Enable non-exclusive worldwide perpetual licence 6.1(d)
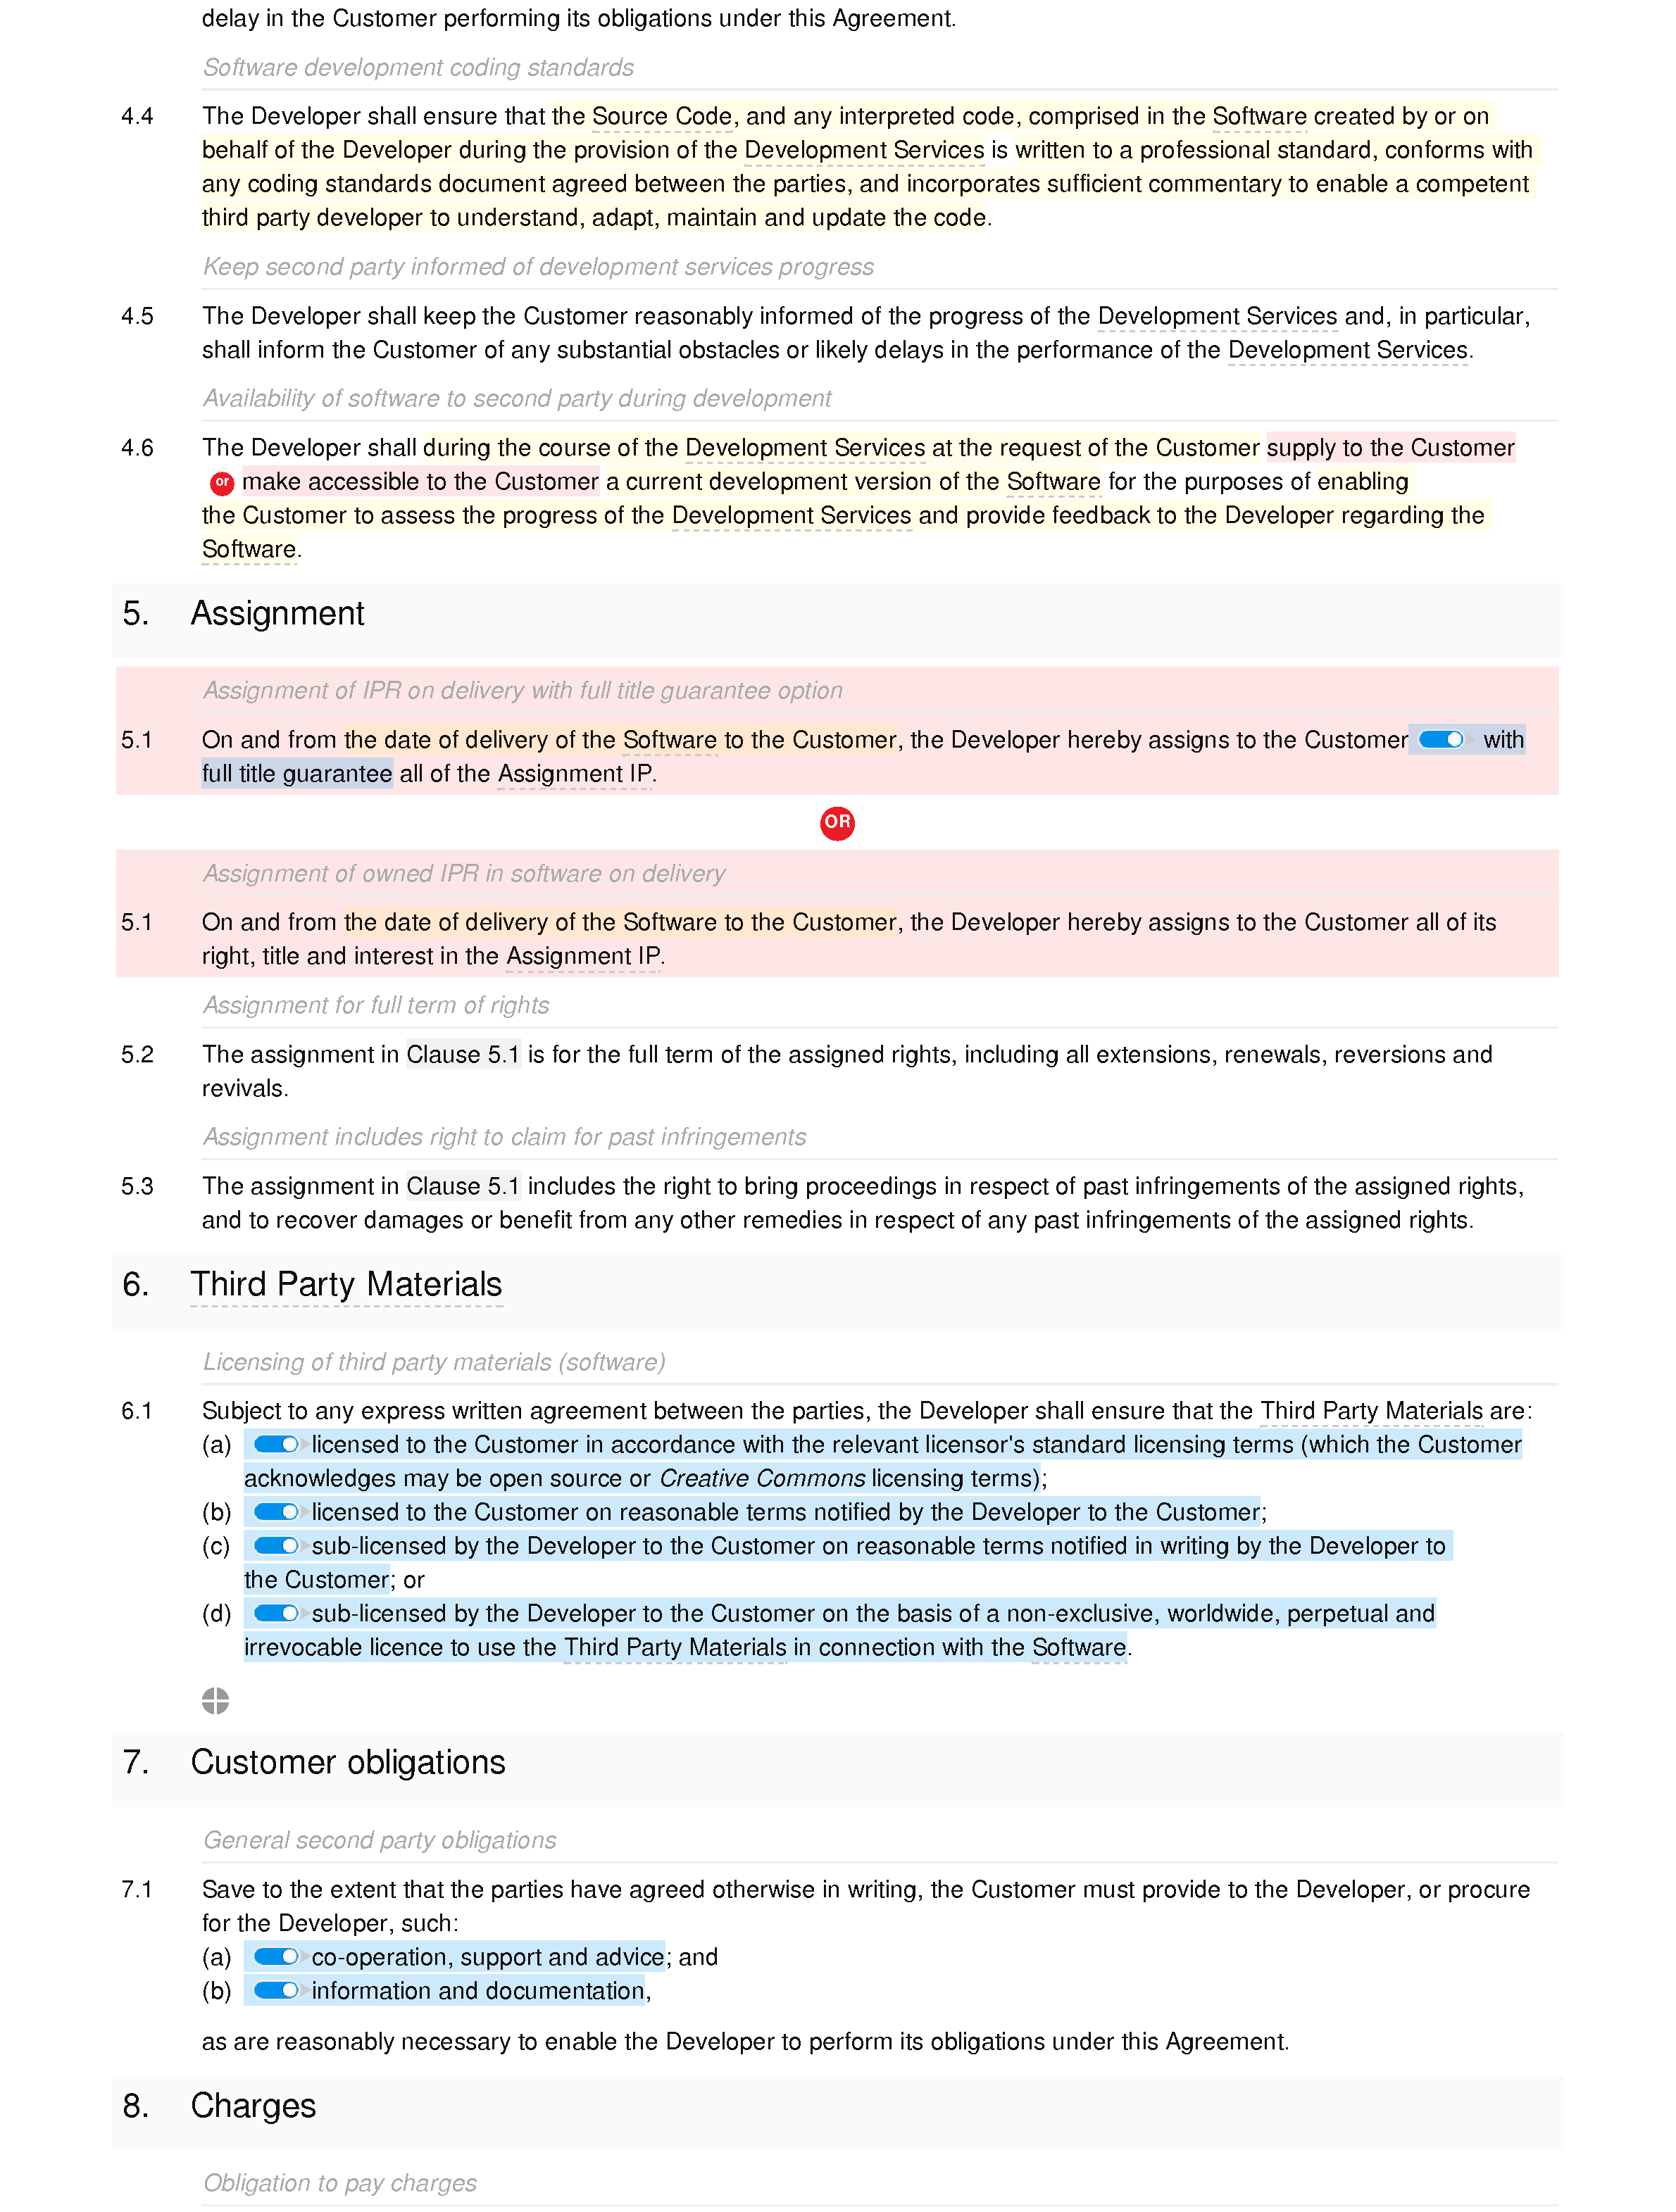1676x2212 pixels. coord(273,1614)
